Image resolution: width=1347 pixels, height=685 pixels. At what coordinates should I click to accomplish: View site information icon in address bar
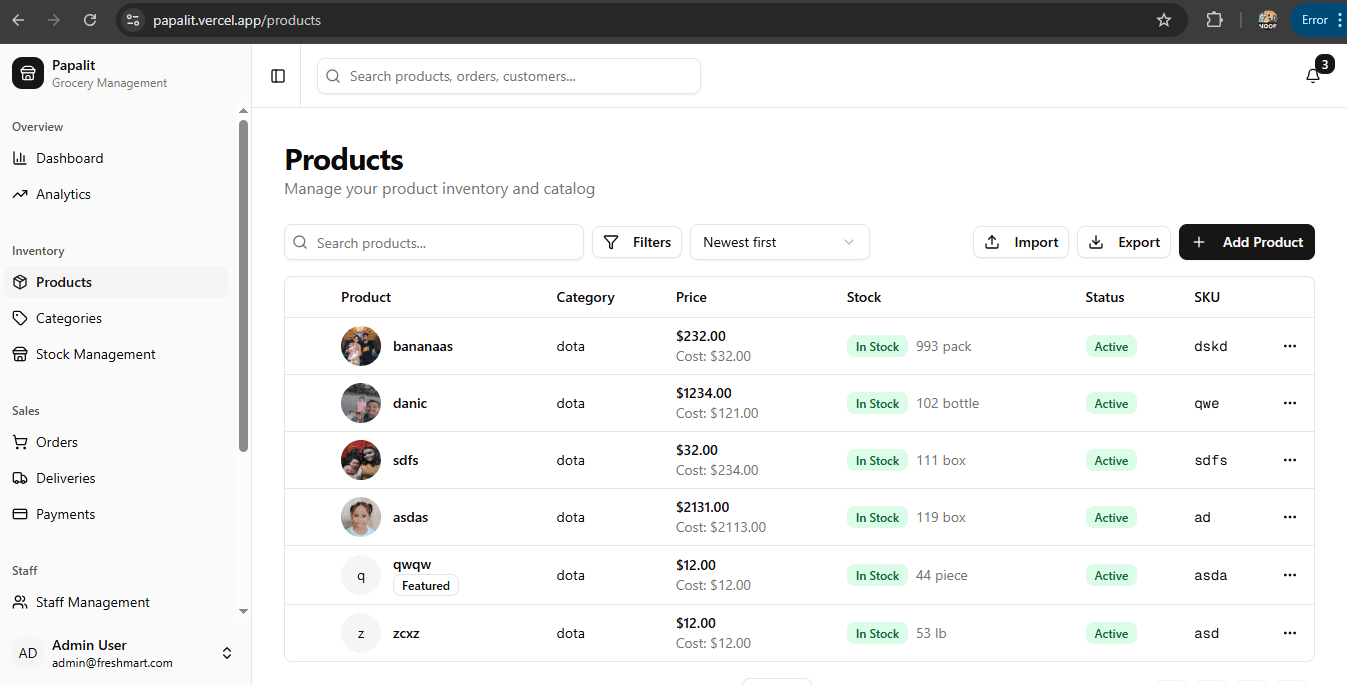pos(133,20)
